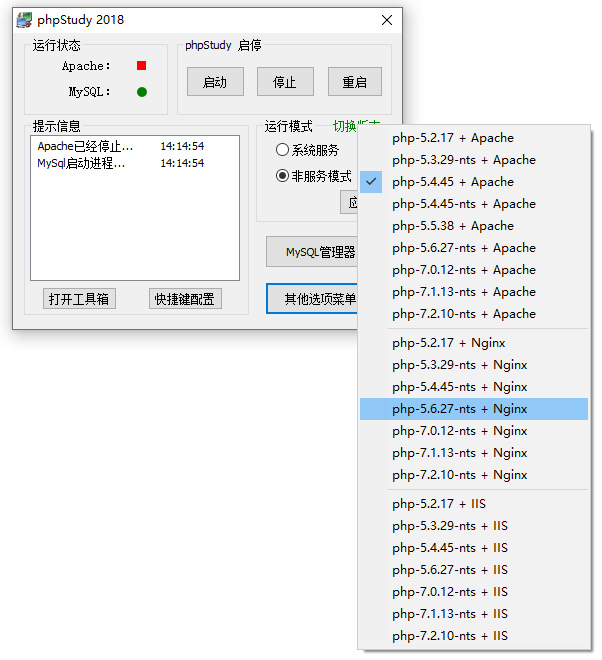The height and width of the screenshot is (660, 602).
Task: Select highlighted php-5.6.27-nts + Nginx
Action: 474,409
